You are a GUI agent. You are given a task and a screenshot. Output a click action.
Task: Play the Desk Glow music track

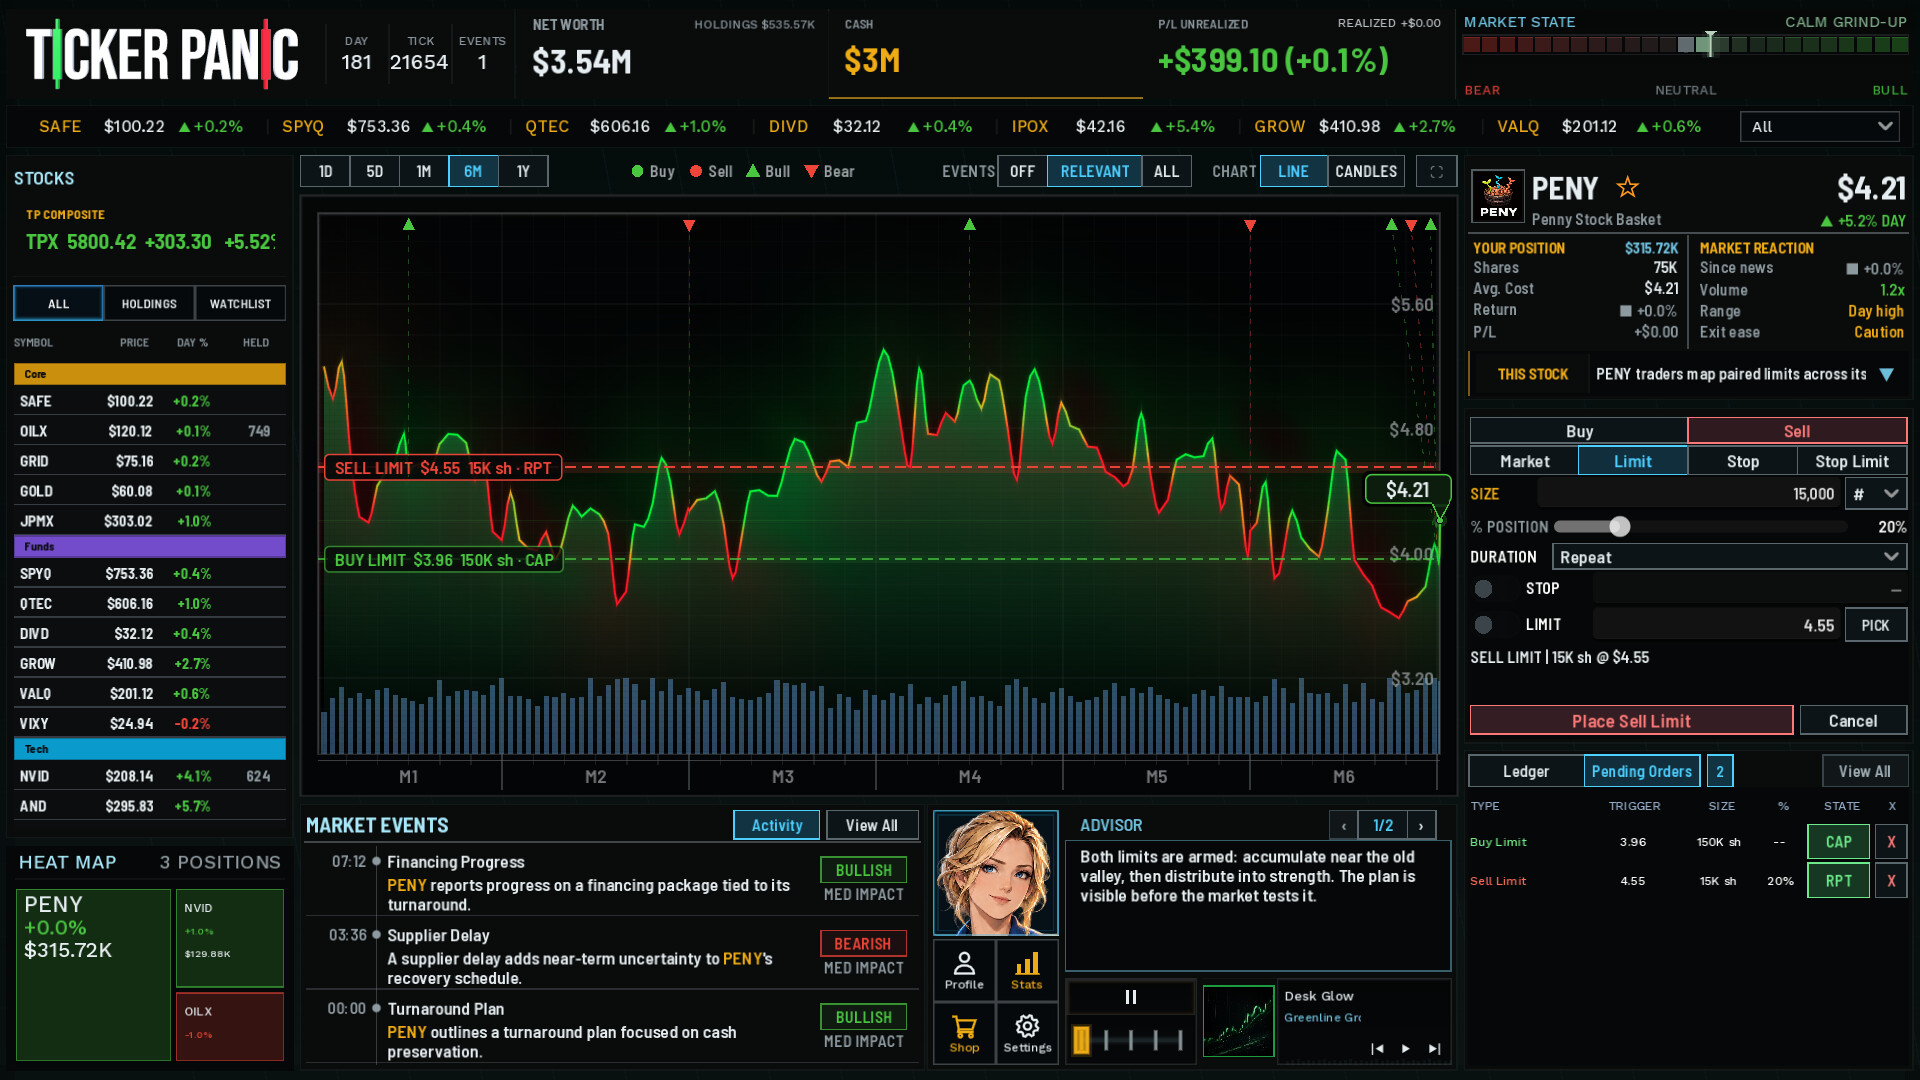tap(1406, 1048)
